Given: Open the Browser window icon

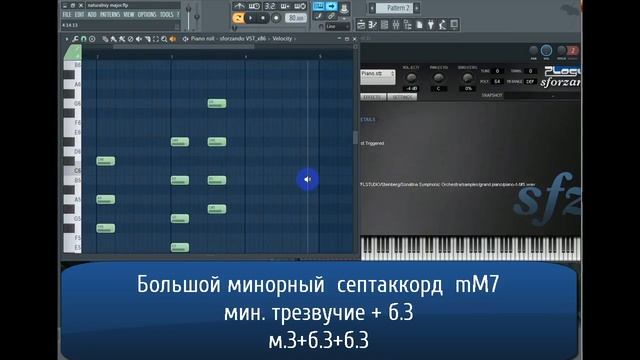Looking at the screenshot, I should pyautogui.click(x=408, y=25).
